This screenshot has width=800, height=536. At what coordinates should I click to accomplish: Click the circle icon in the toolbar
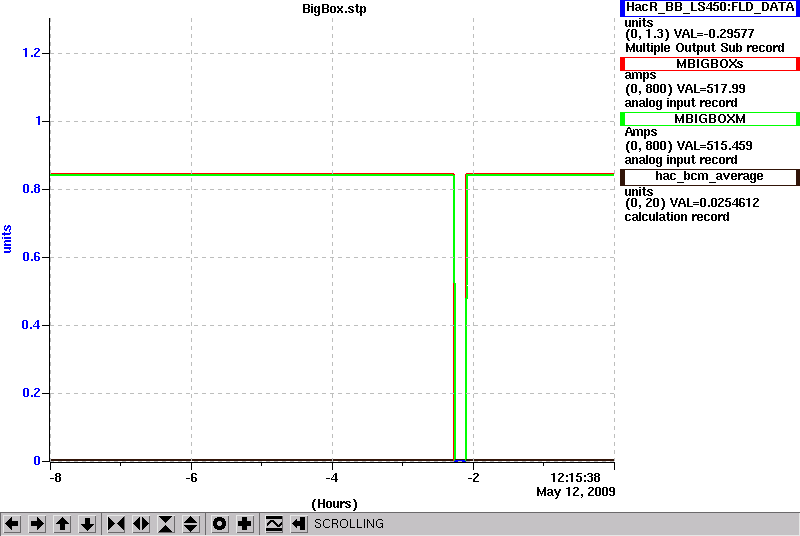coord(220,524)
